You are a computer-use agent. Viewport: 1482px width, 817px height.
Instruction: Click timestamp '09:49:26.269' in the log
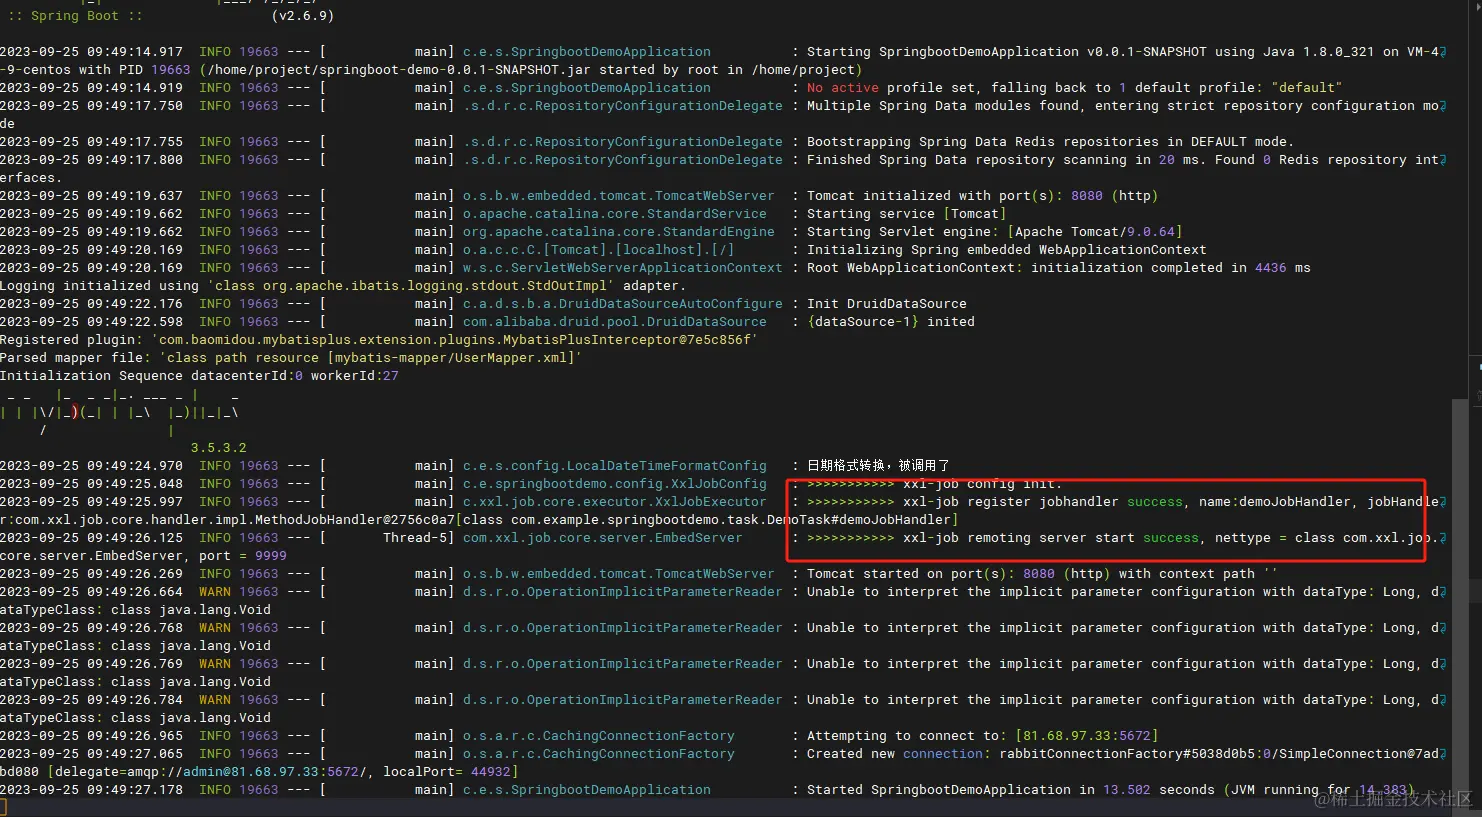135,574
